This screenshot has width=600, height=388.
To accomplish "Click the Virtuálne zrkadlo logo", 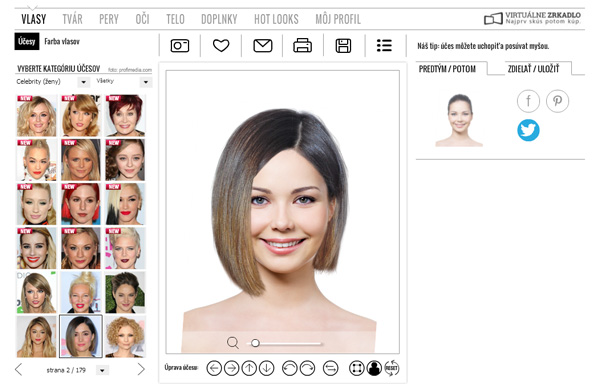I will pyautogui.click(x=532, y=18).
